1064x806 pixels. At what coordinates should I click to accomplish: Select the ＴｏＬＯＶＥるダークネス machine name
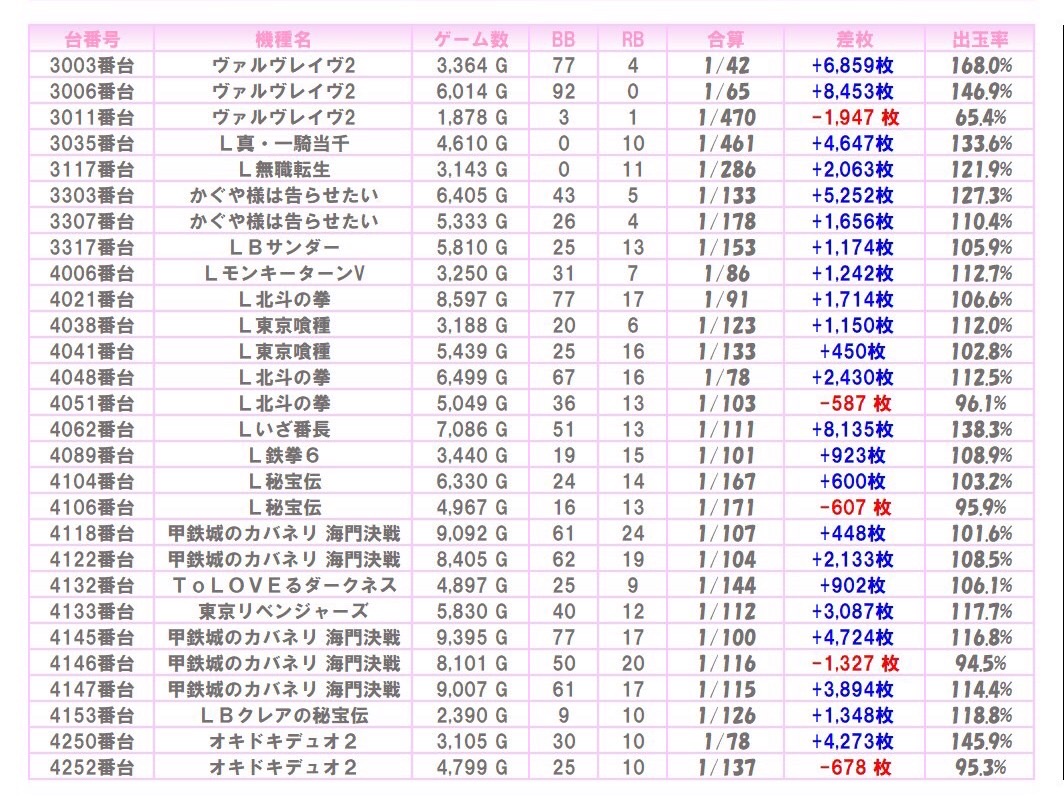pos(283,585)
